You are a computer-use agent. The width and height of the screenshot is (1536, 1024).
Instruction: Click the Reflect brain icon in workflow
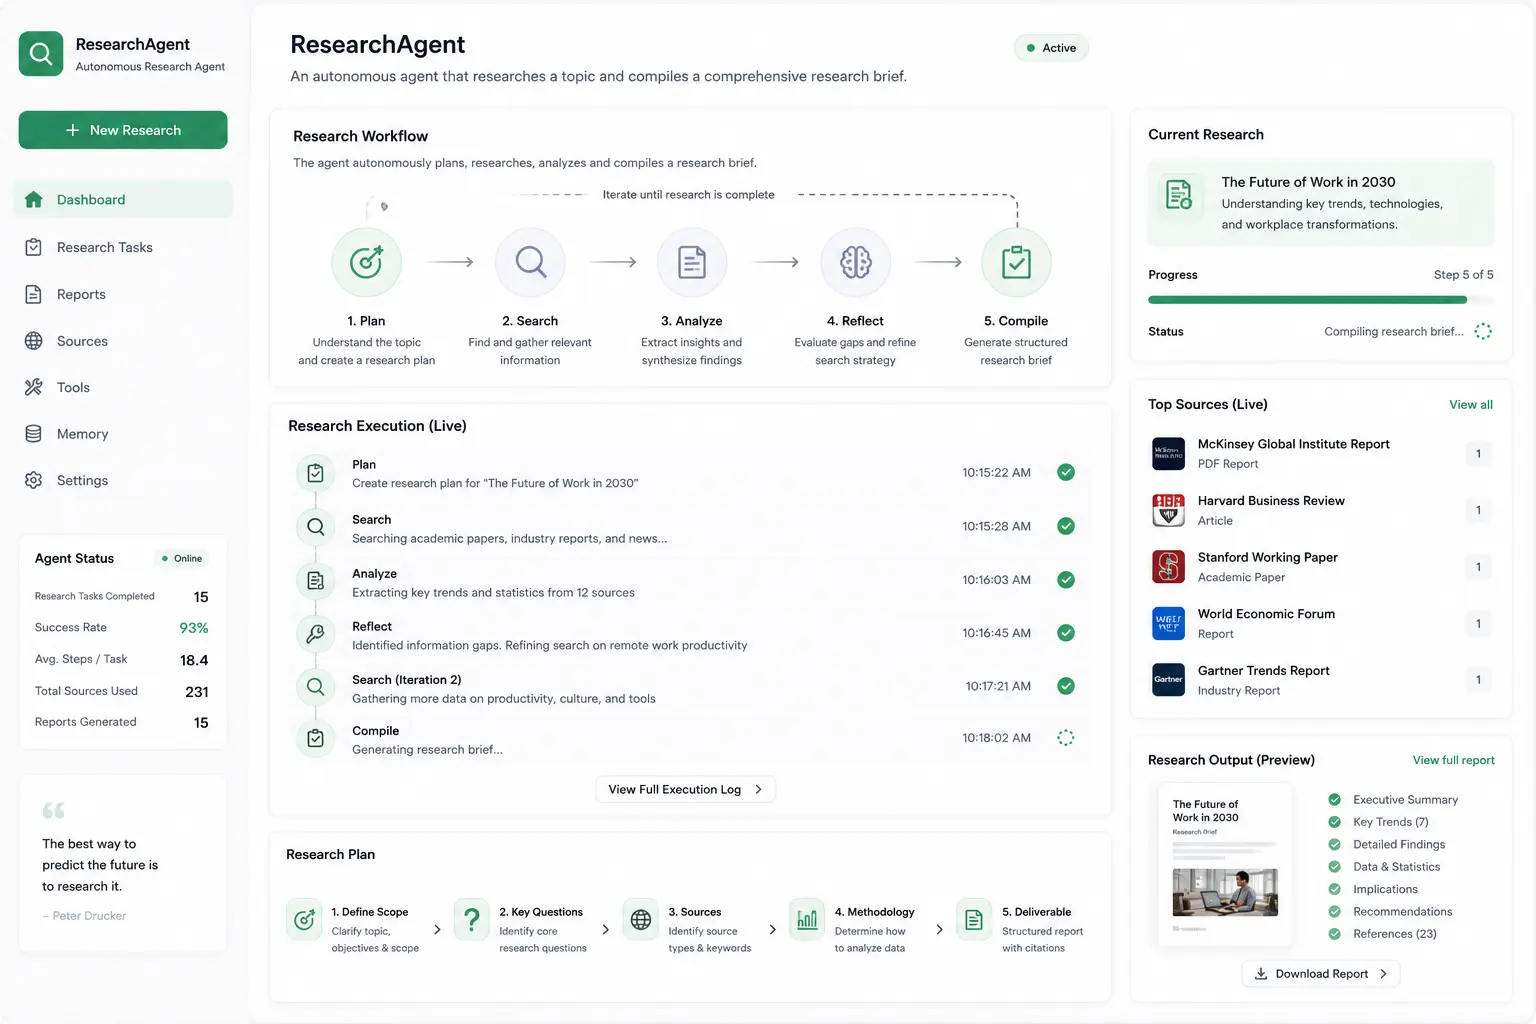(x=855, y=262)
